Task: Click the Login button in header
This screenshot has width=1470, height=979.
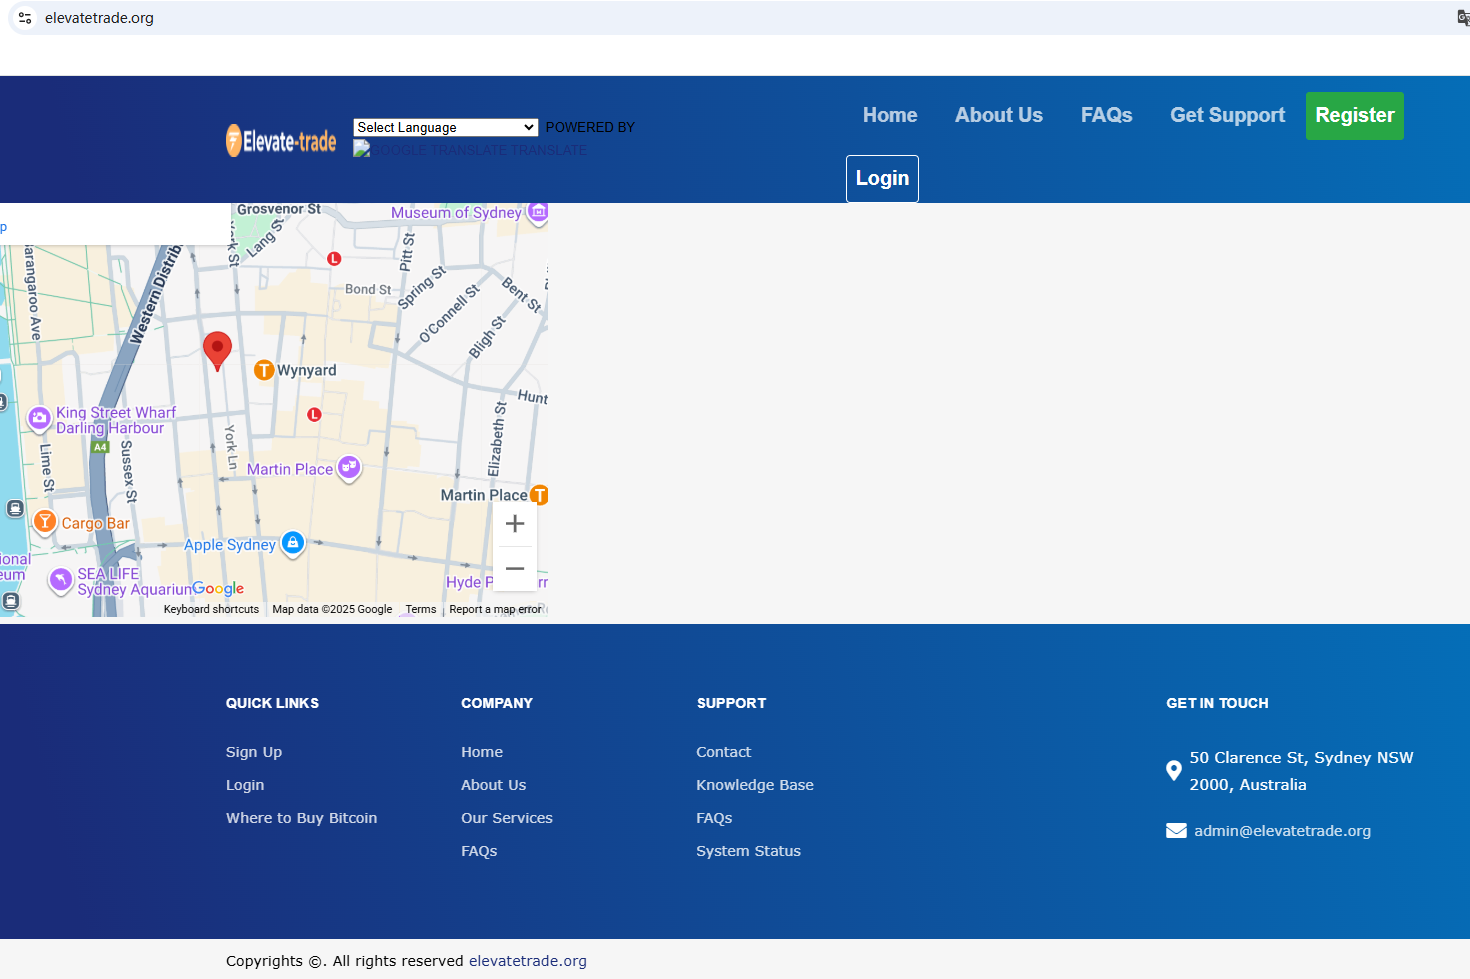Action: click(x=882, y=178)
